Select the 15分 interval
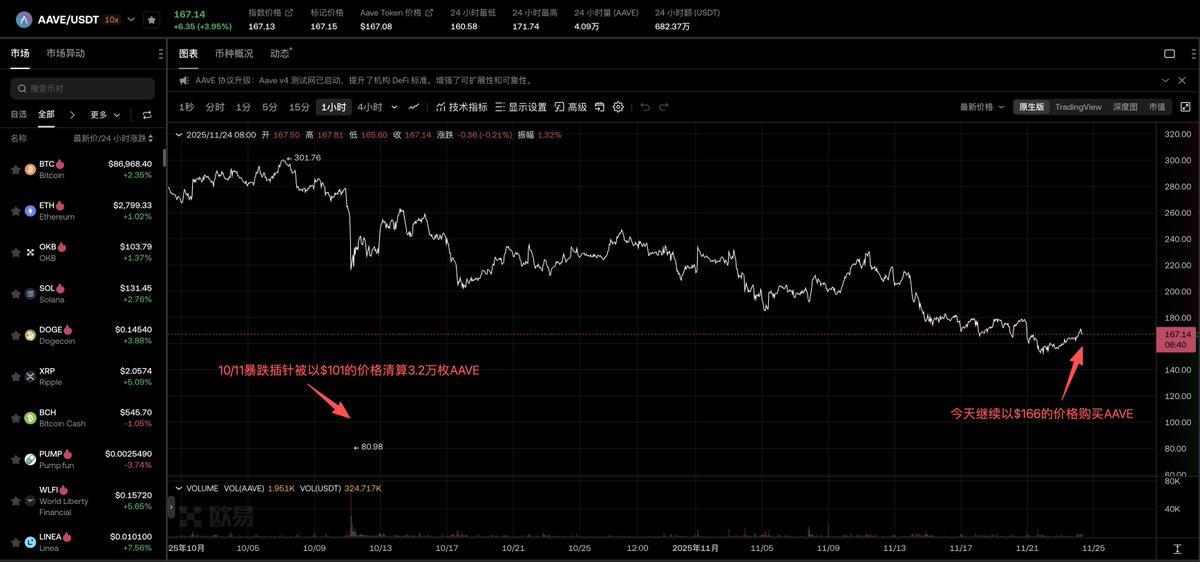The width and height of the screenshot is (1200, 562). 299,107
